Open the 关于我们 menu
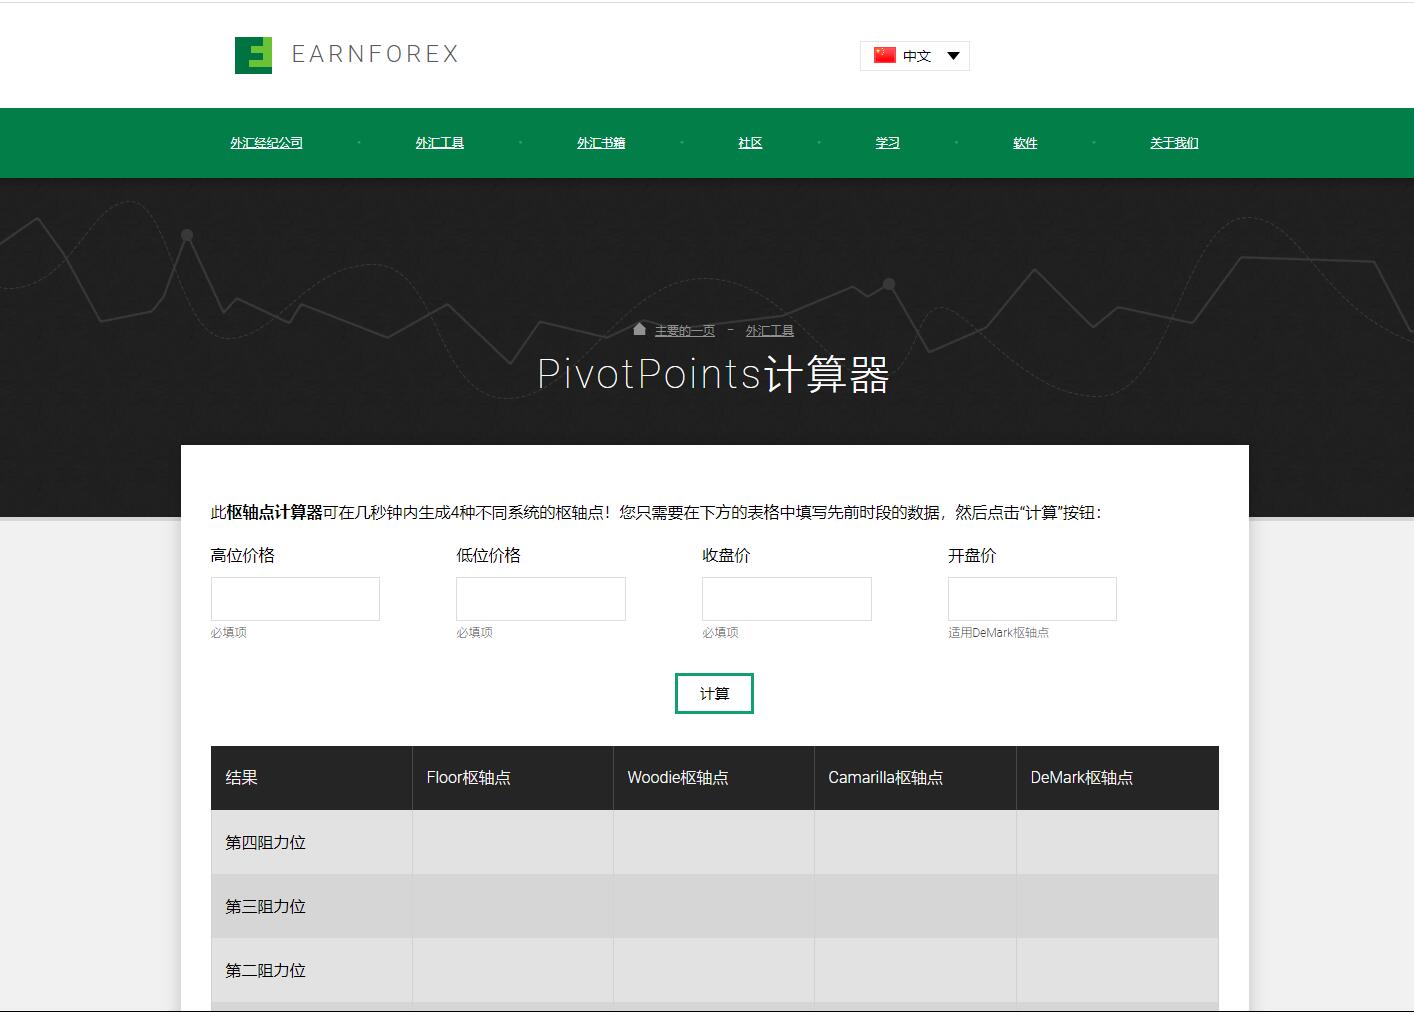Viewport: 1414px width, 1012px height. [x=1174, y=143]
